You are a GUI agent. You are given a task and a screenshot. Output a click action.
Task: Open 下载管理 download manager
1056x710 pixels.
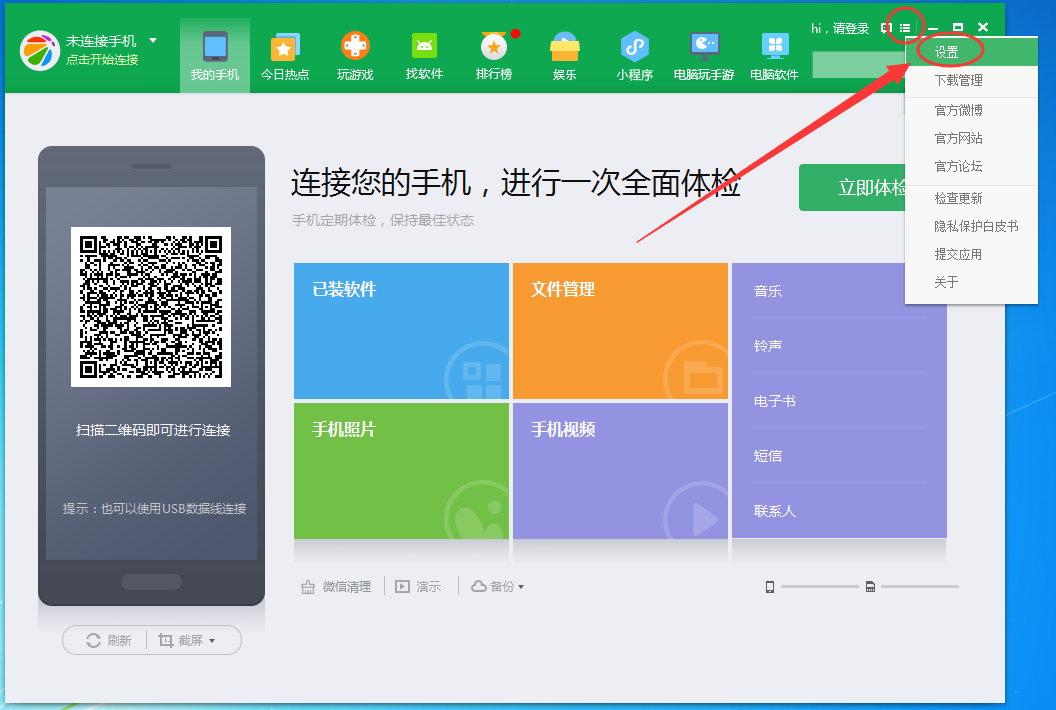[x=958, y=80]
